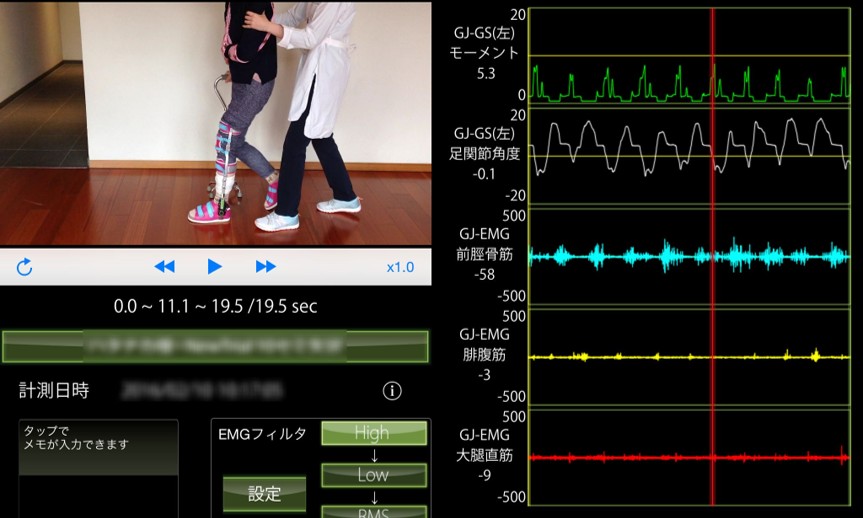Open 設定 settings button

(264, 493)
